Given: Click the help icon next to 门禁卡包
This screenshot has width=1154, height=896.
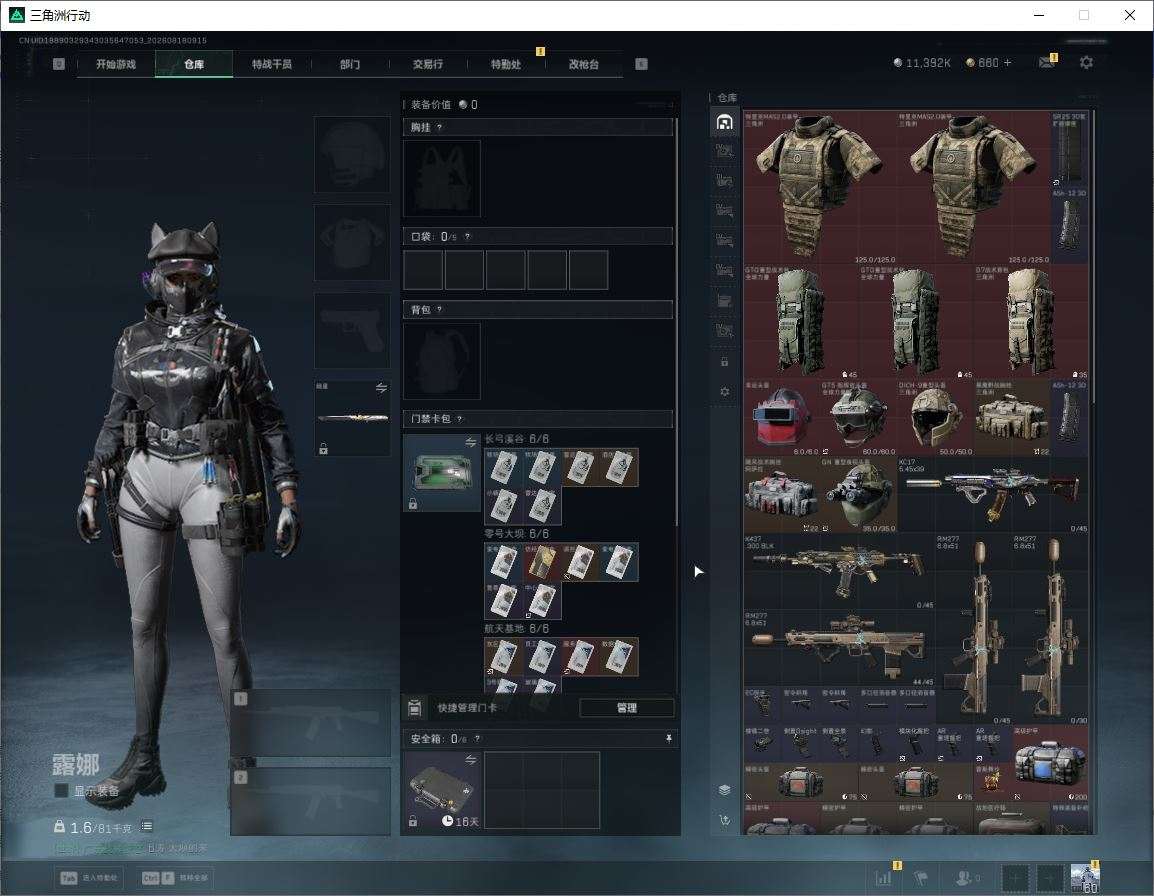Looking at the screenshot, I should pyautogui.click(x=459, y=419).
